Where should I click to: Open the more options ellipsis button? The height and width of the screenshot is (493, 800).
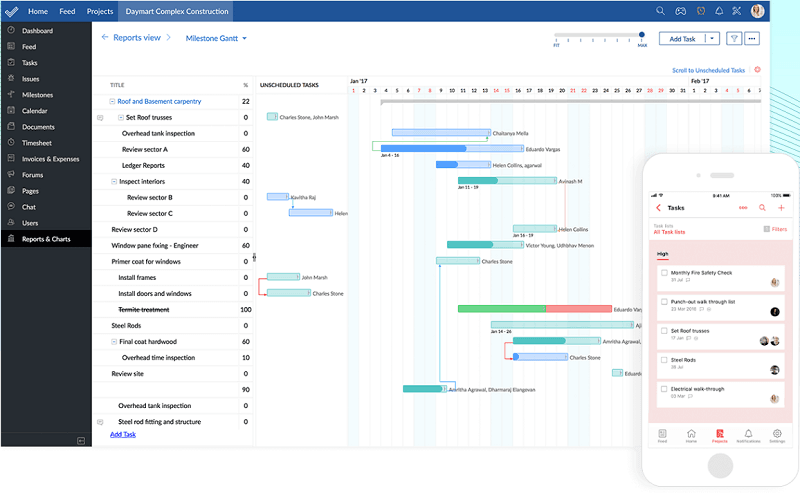[x=752, y=38]
